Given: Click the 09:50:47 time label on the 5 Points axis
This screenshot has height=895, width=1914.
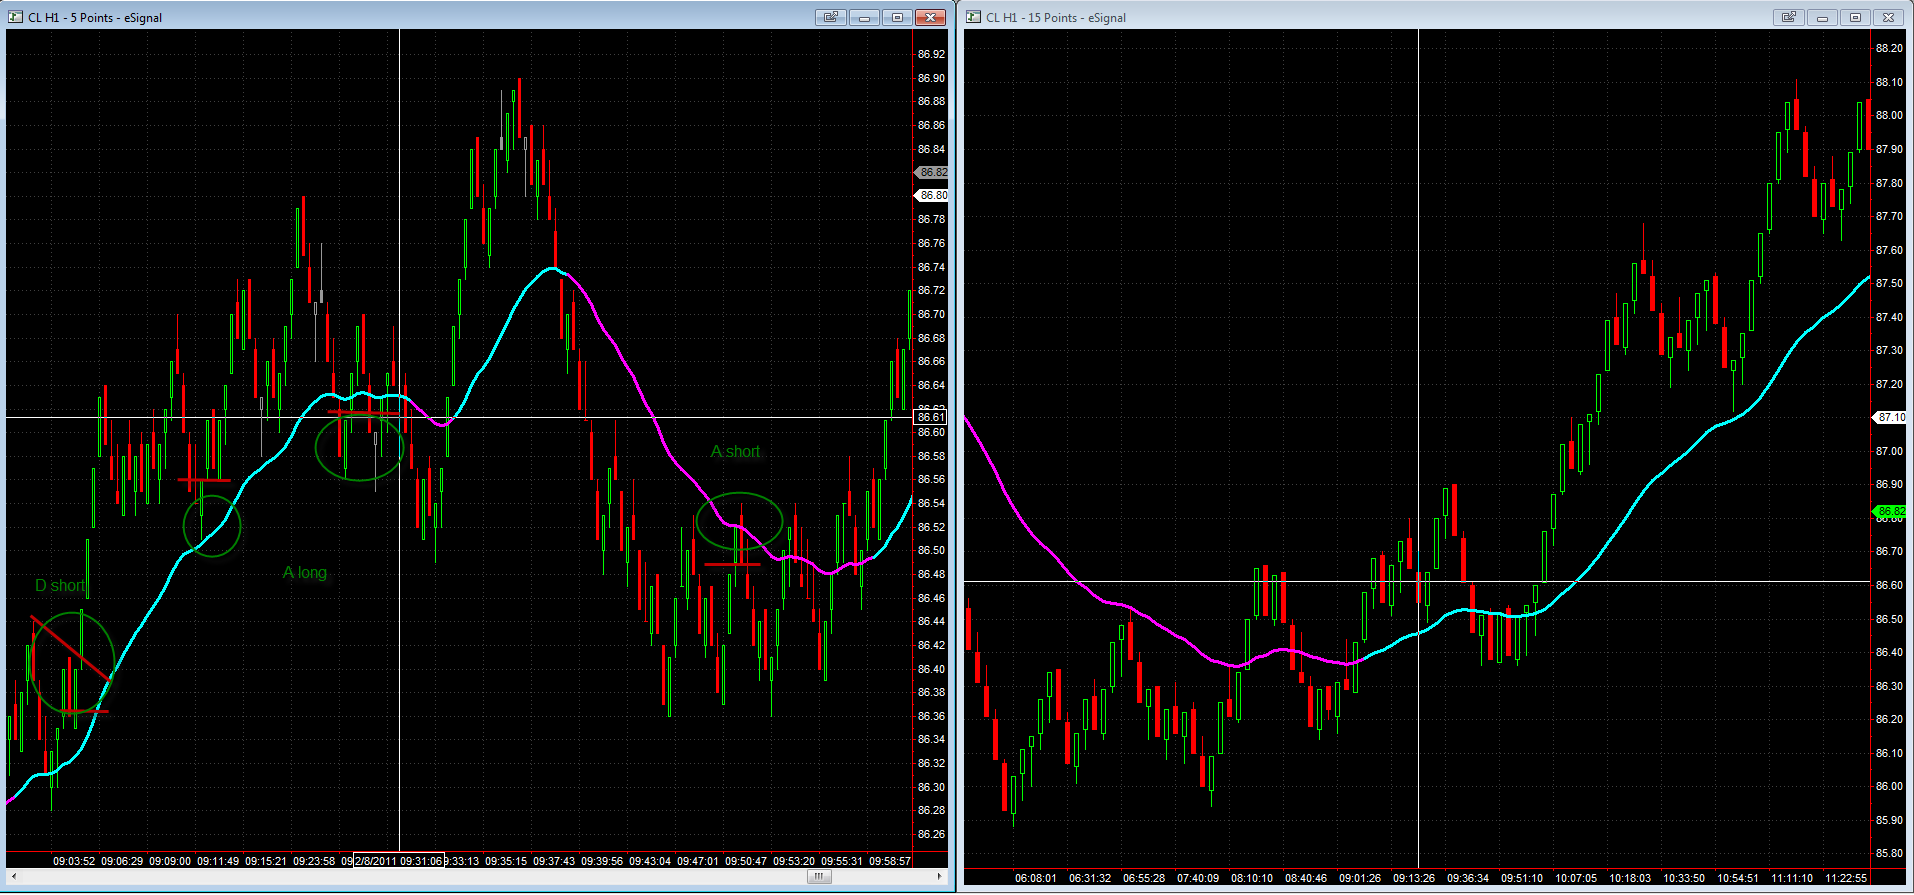Looking at the screenshot, I should pyautogui.click(x=746, y=861).
